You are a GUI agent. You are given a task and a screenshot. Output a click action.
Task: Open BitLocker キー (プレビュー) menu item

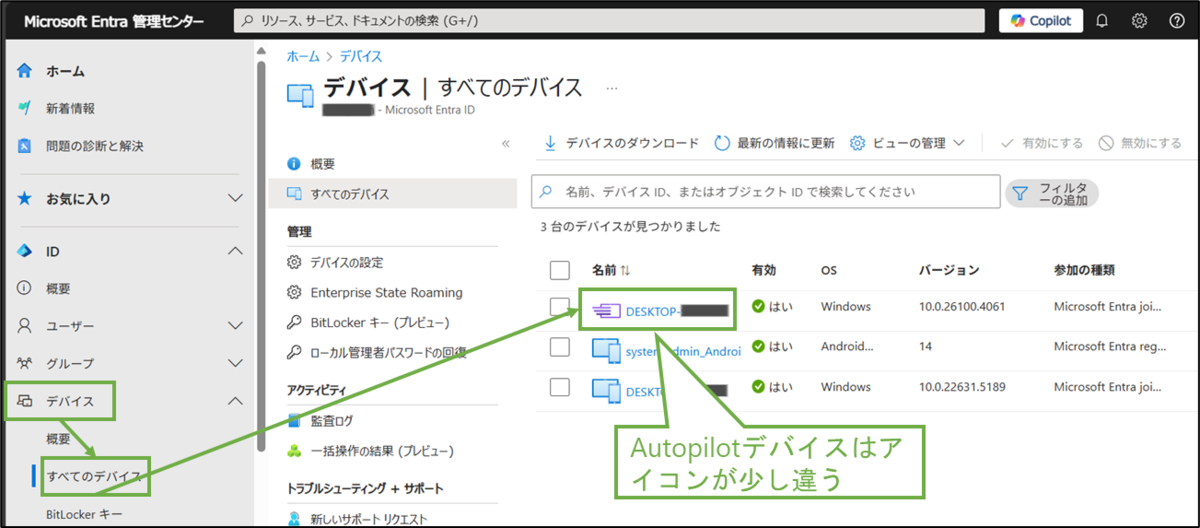380,322
